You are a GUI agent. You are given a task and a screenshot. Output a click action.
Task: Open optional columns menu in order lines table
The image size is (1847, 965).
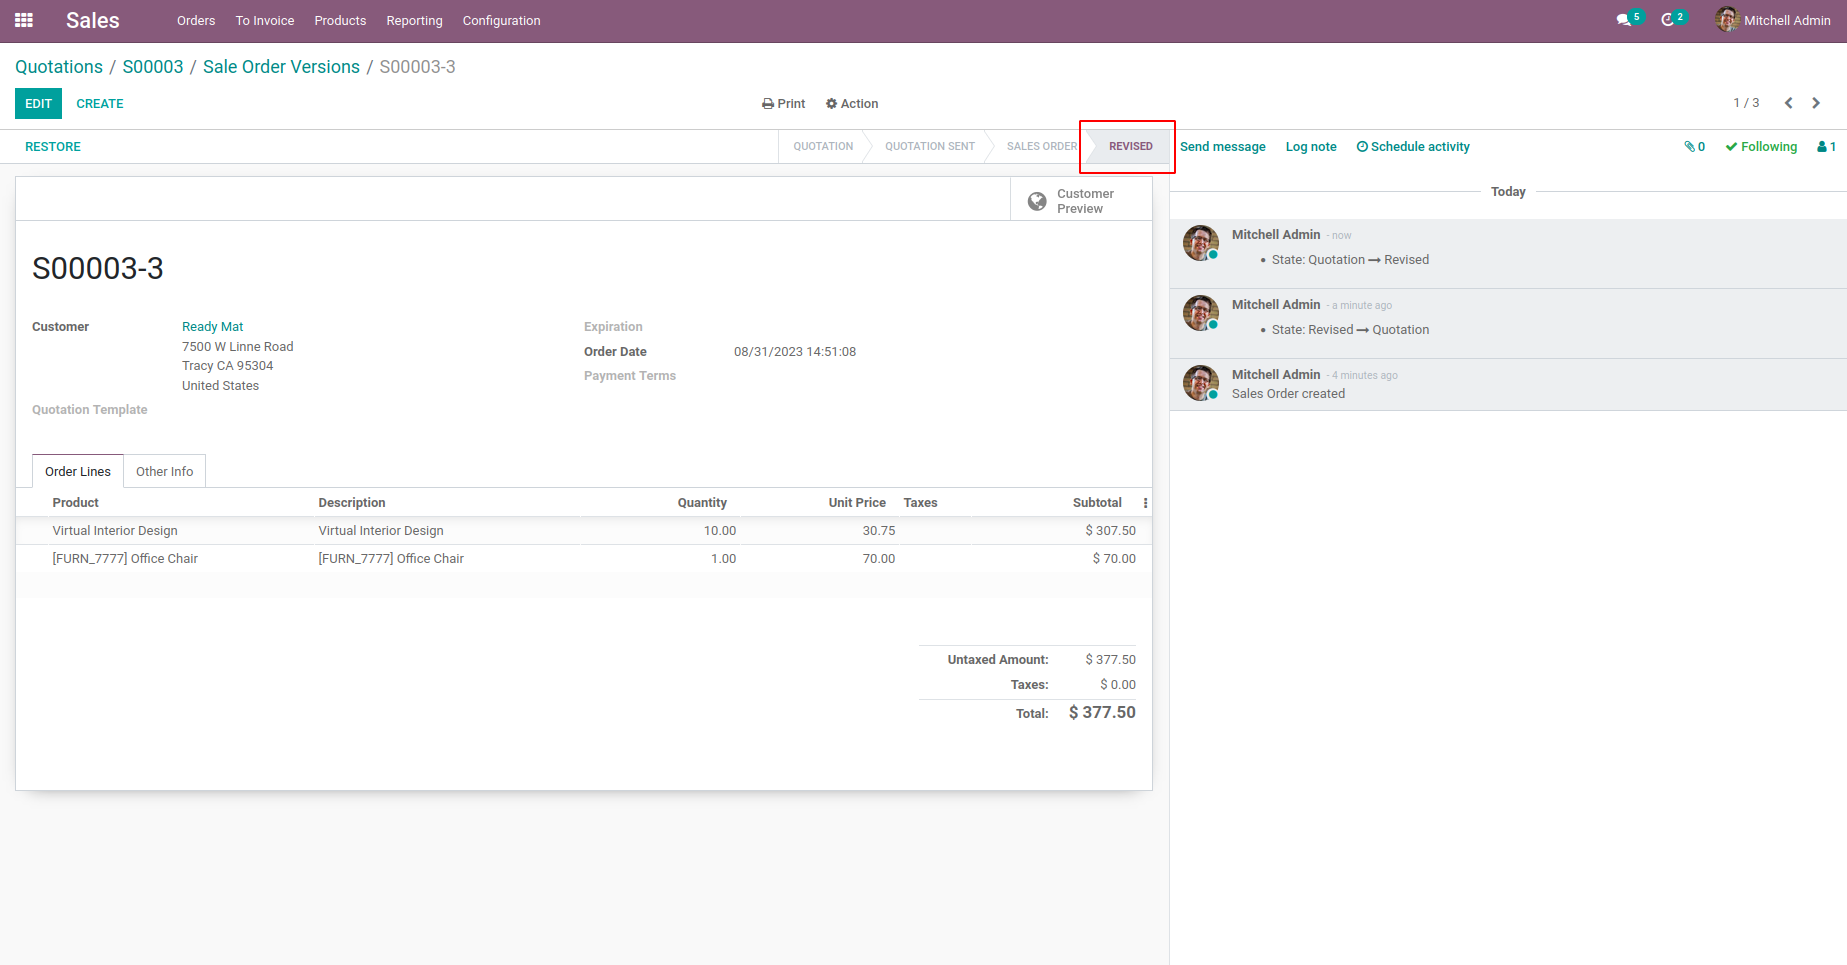[x=1145, y=503]
